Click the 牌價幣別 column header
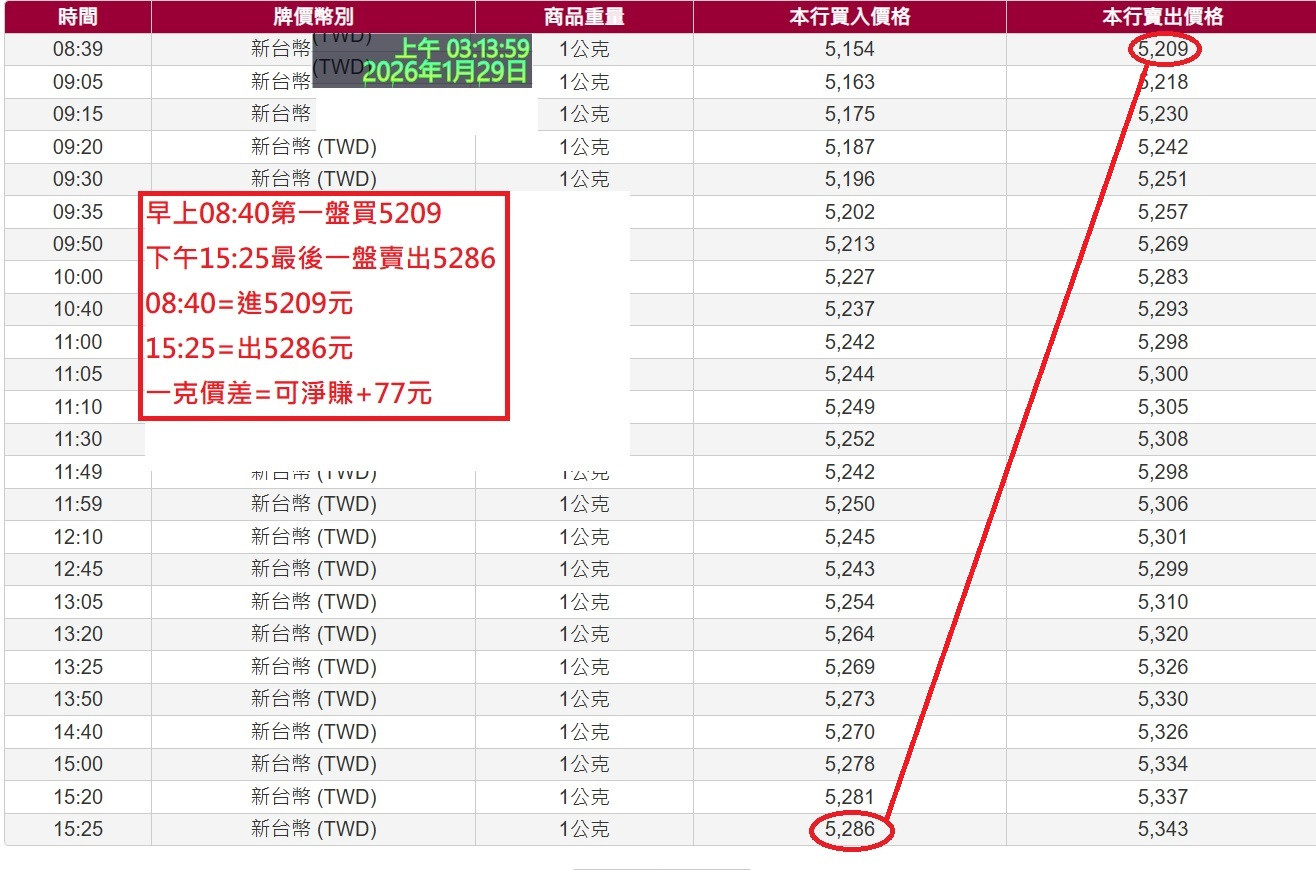 pyautogui.click(x=313, y=17)
